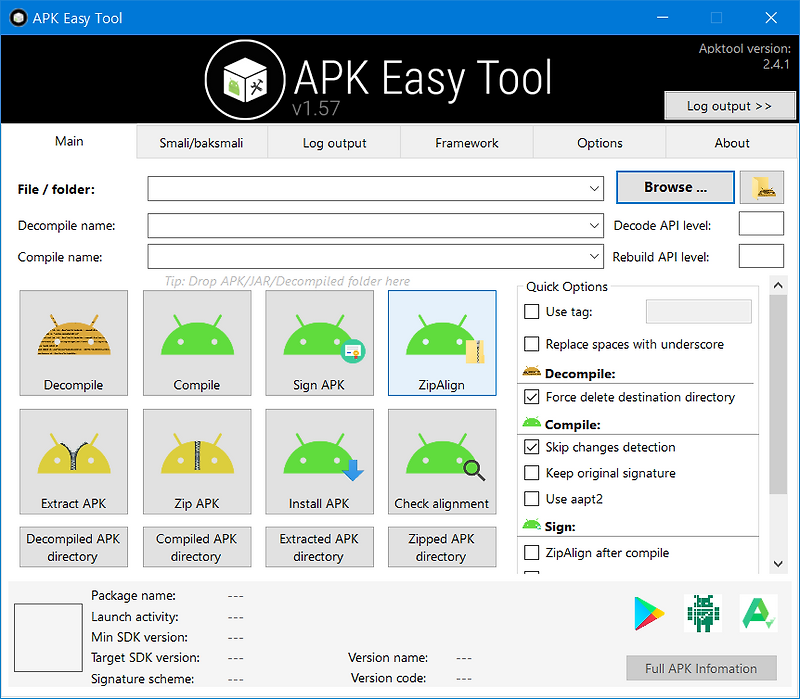Open the Framework tab
This screenshot has height=699, width=800.
coord(466,142)
